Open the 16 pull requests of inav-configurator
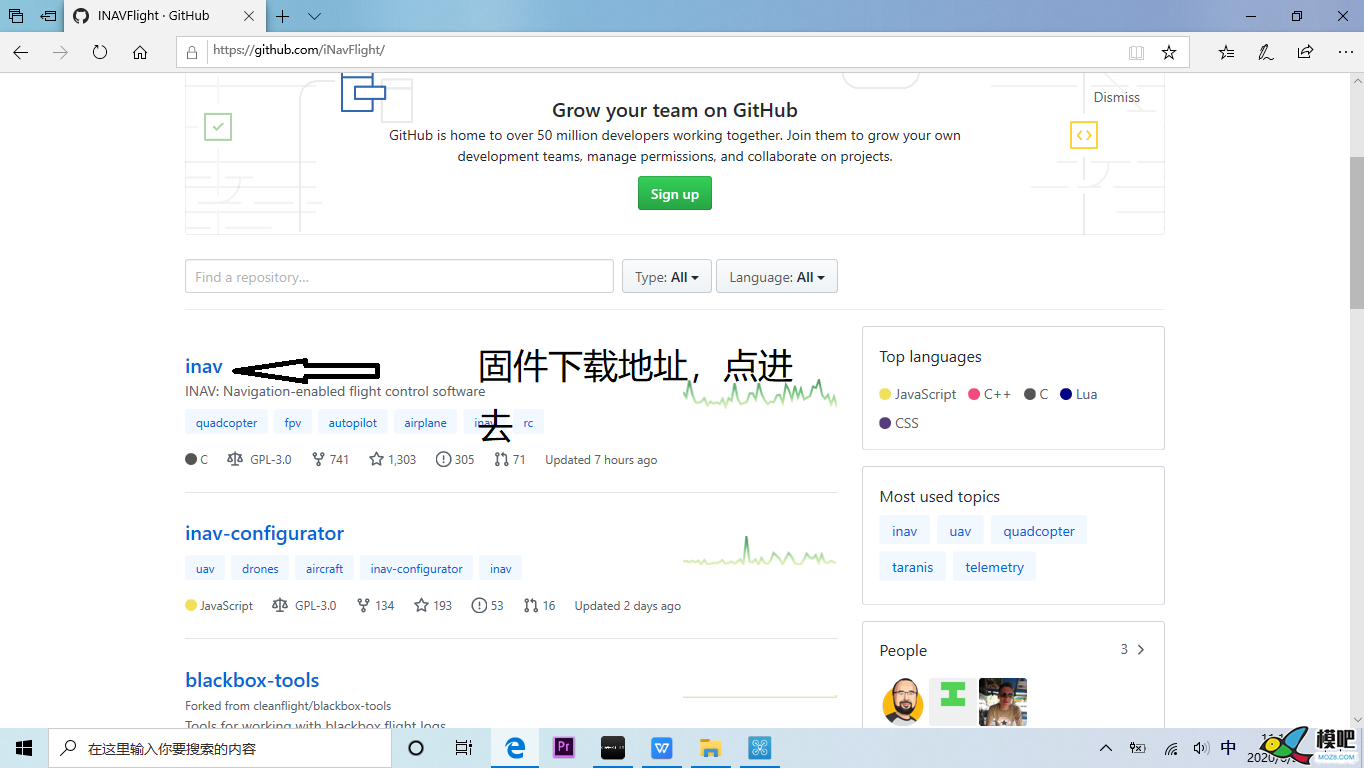 (539, 606)
